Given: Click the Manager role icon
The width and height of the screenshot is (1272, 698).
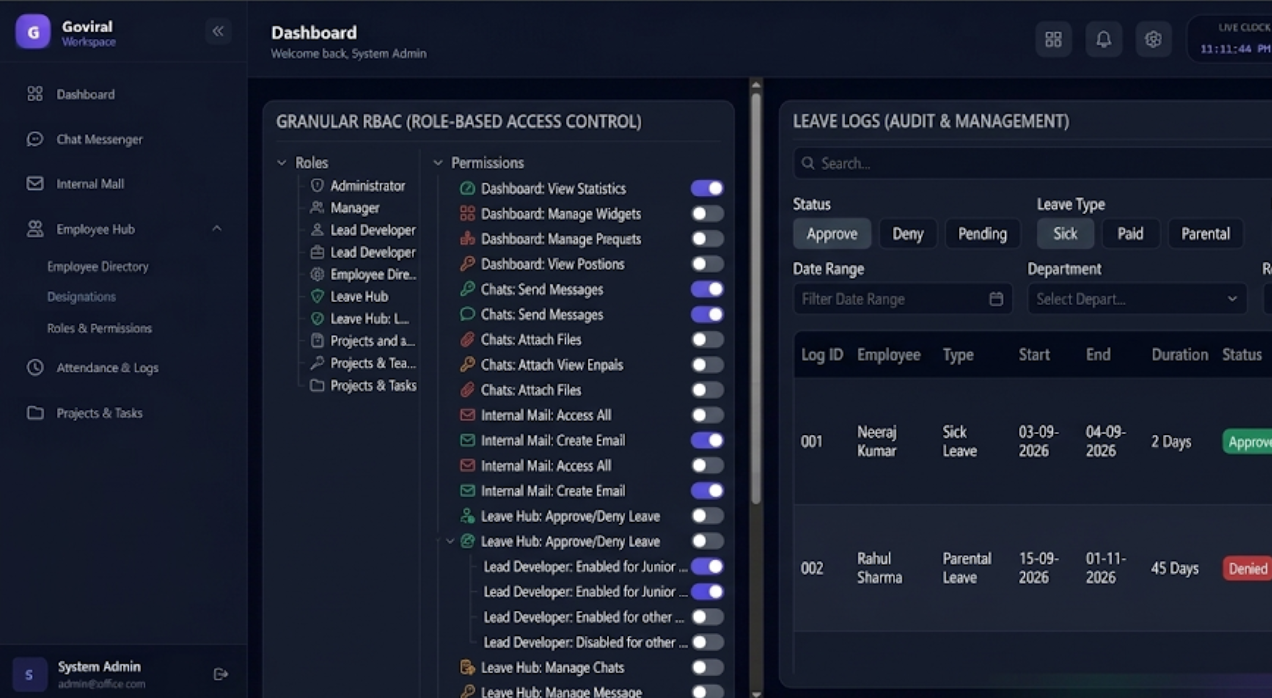Looking at the screenshot, I should click(317, 208).
